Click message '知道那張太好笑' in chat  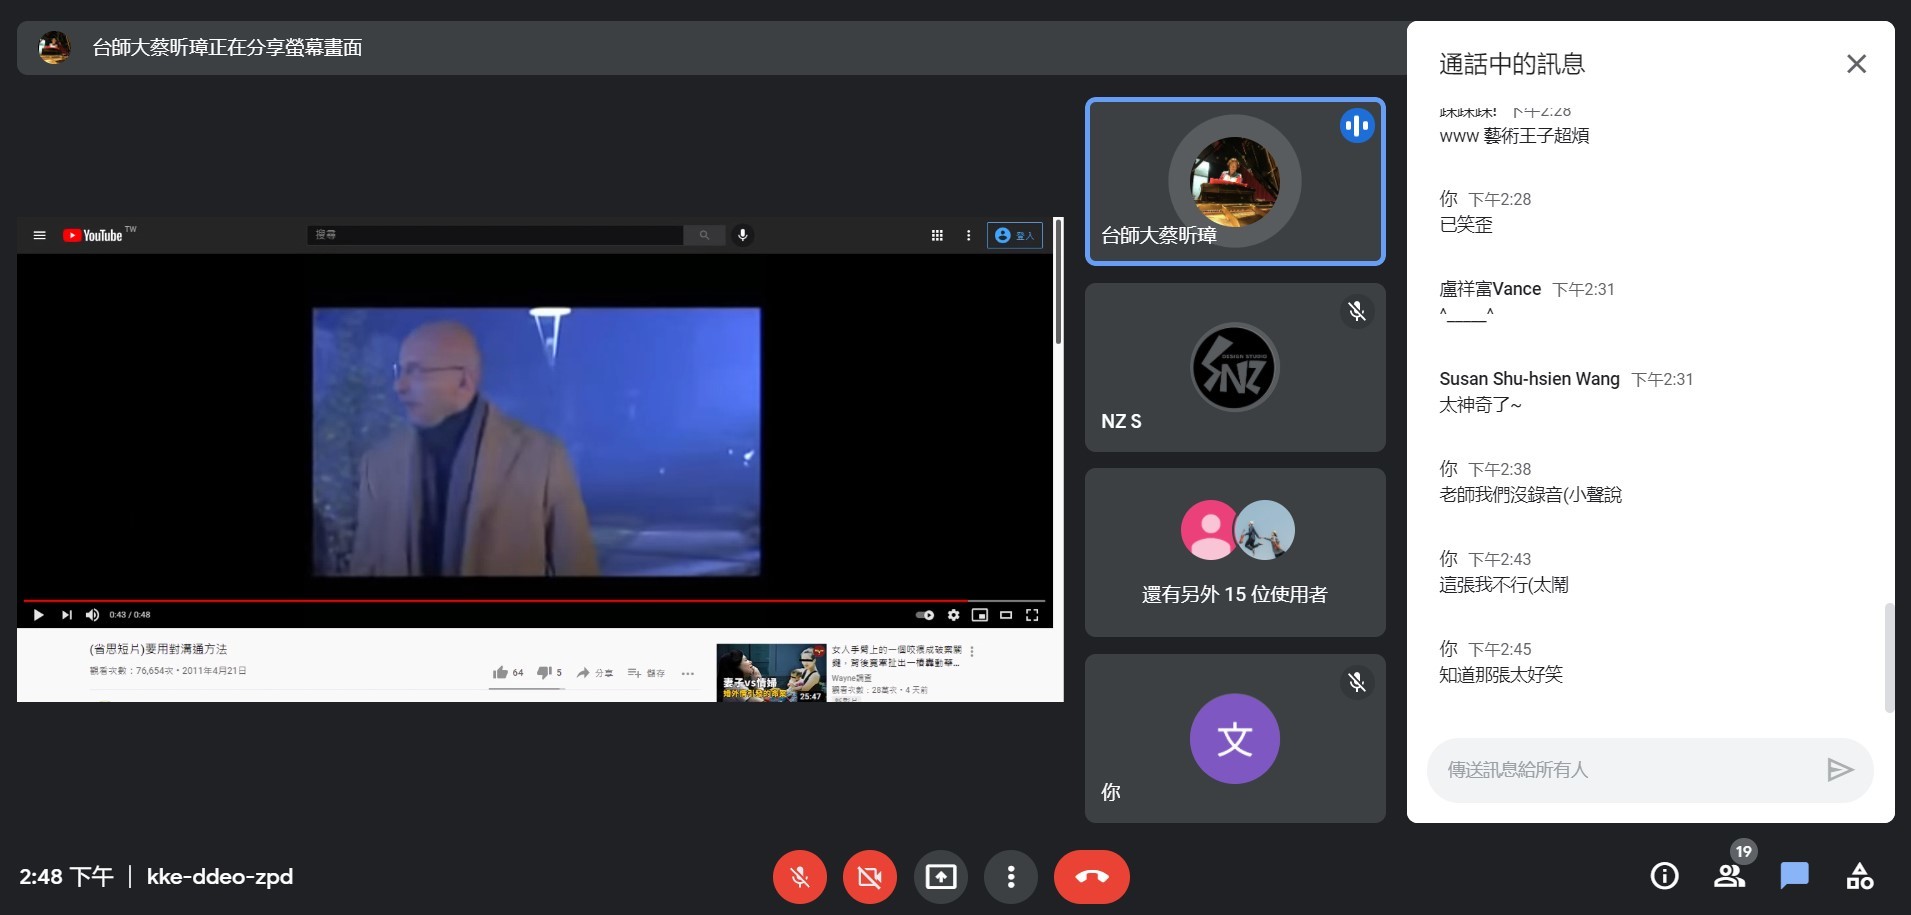click(x=1501, y=675)
